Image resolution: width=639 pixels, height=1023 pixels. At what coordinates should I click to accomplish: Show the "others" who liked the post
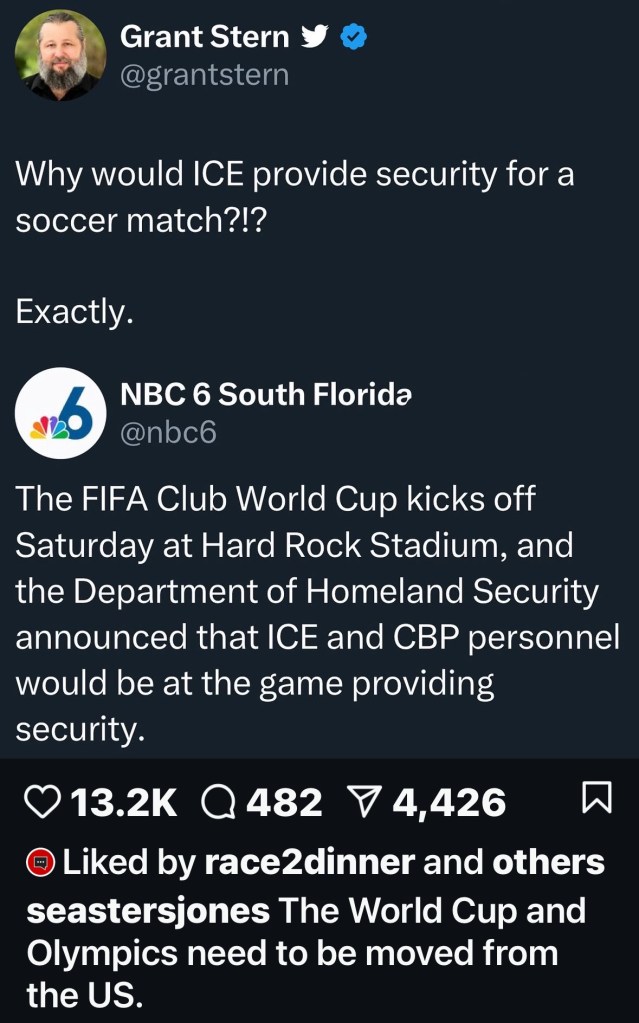(x=548, y=862)
